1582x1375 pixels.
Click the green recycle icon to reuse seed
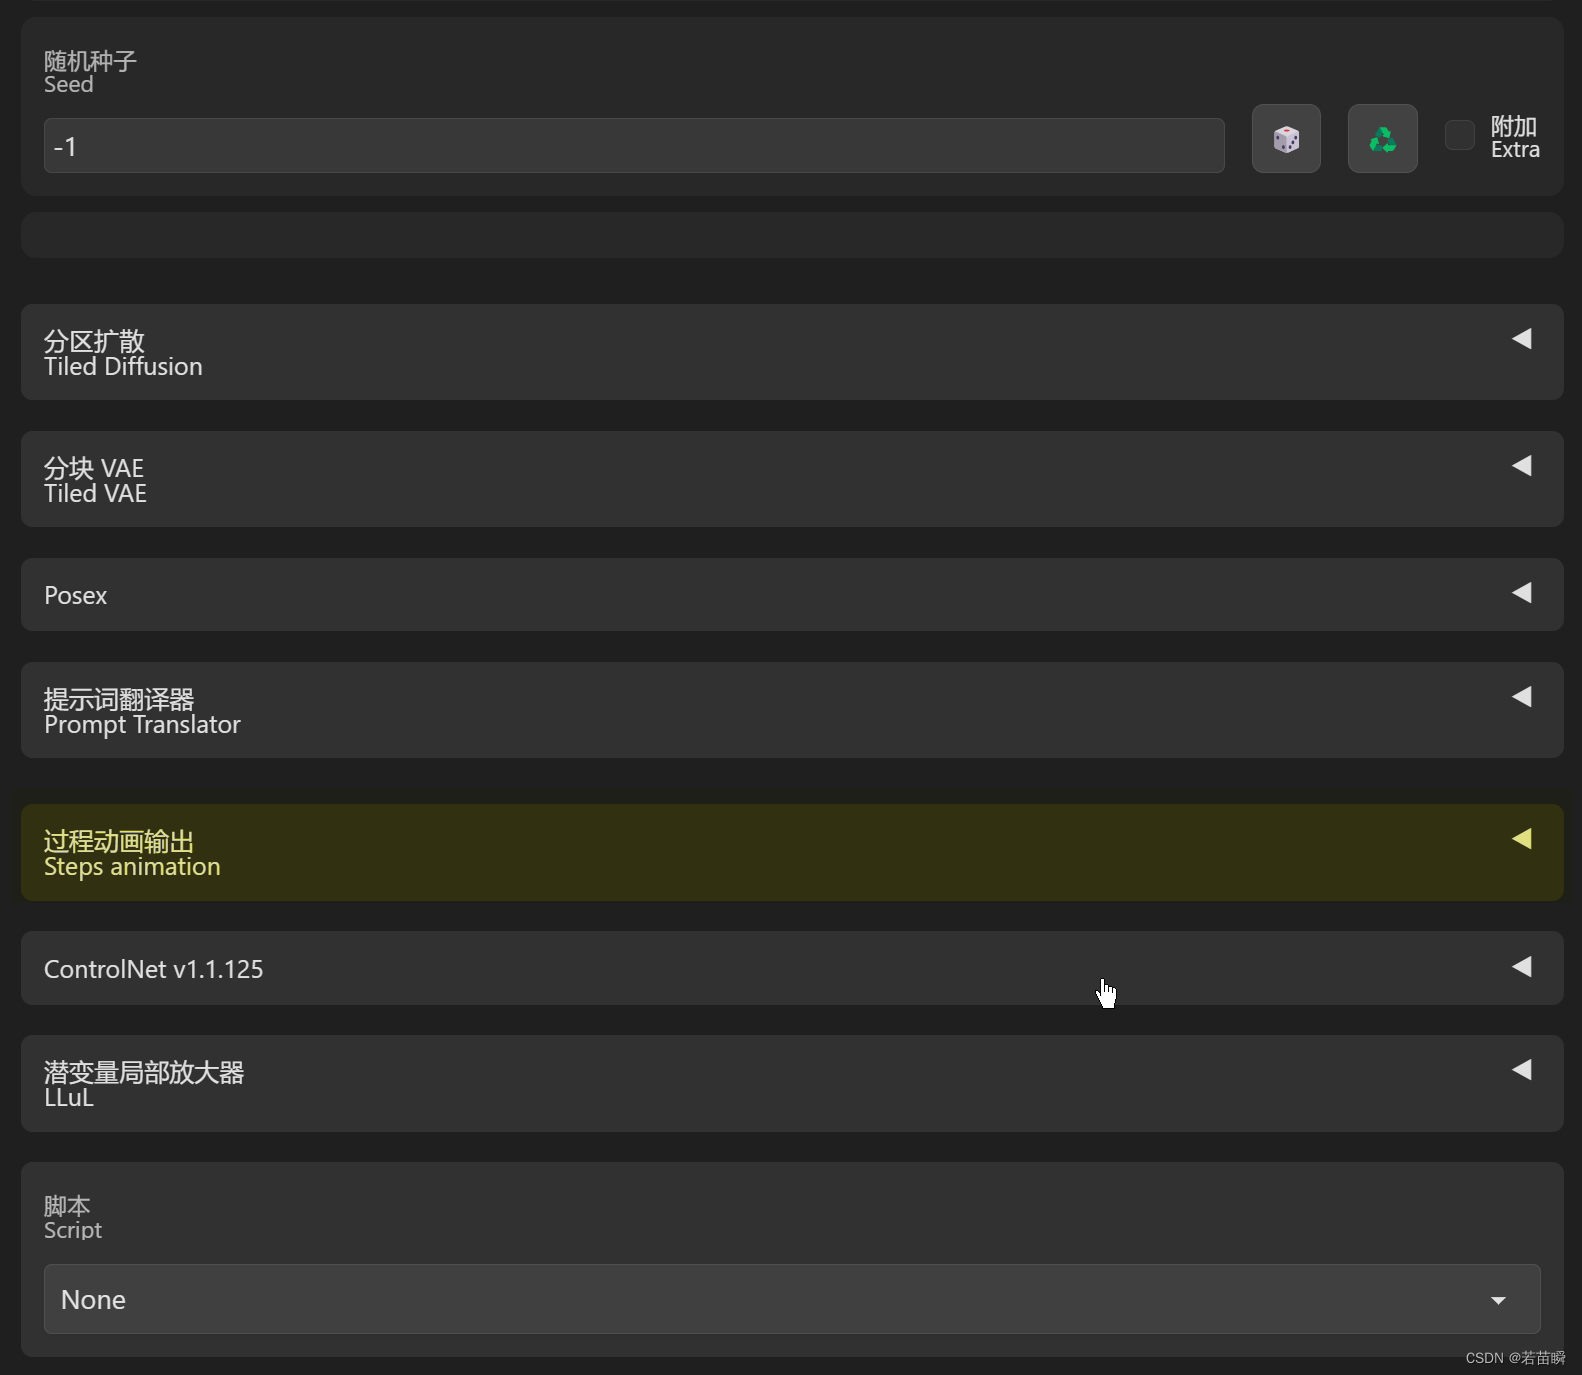[1382, 139]
